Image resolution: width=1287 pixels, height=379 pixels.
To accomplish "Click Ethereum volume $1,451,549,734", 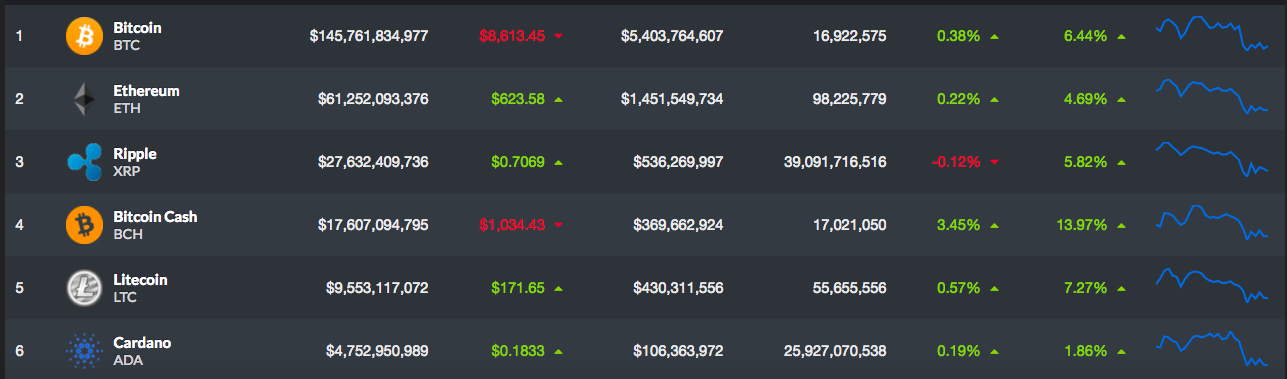I will [672, 99].
